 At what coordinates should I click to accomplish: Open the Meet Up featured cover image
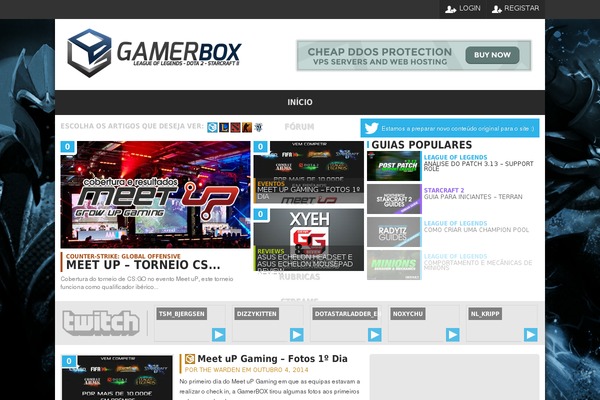155,195
